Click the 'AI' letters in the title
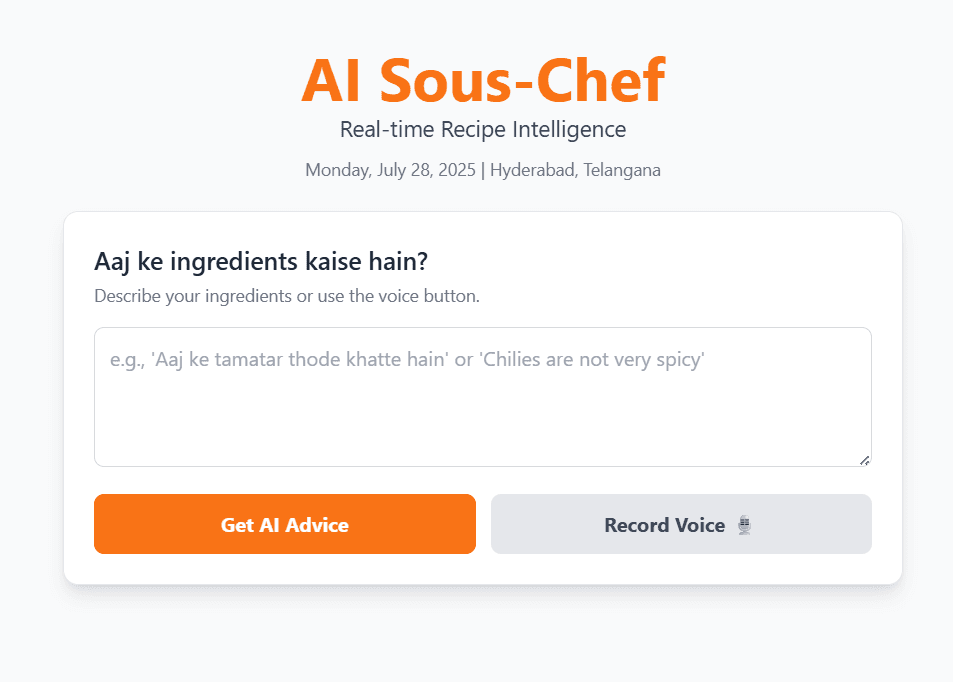The width and height of the screenshot is (953, 682). click(x=331, y=80)
